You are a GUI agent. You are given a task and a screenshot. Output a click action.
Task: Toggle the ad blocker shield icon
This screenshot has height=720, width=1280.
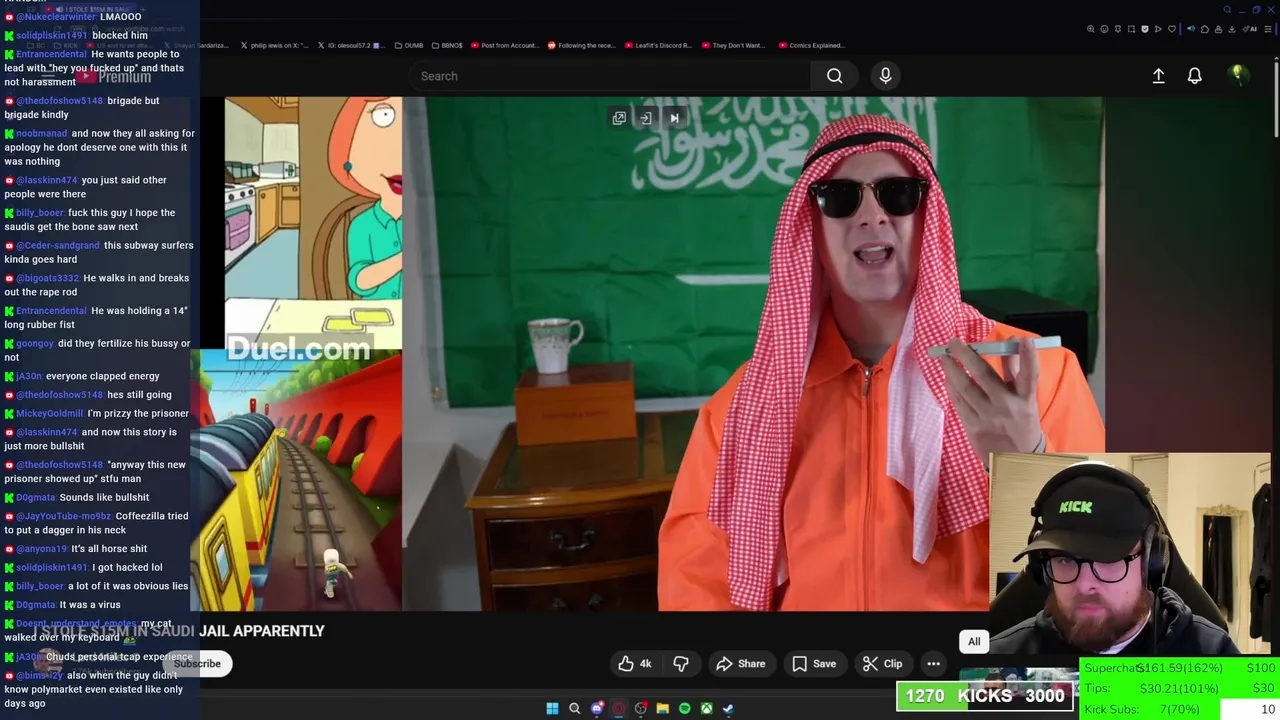[x=1145, y=29]
